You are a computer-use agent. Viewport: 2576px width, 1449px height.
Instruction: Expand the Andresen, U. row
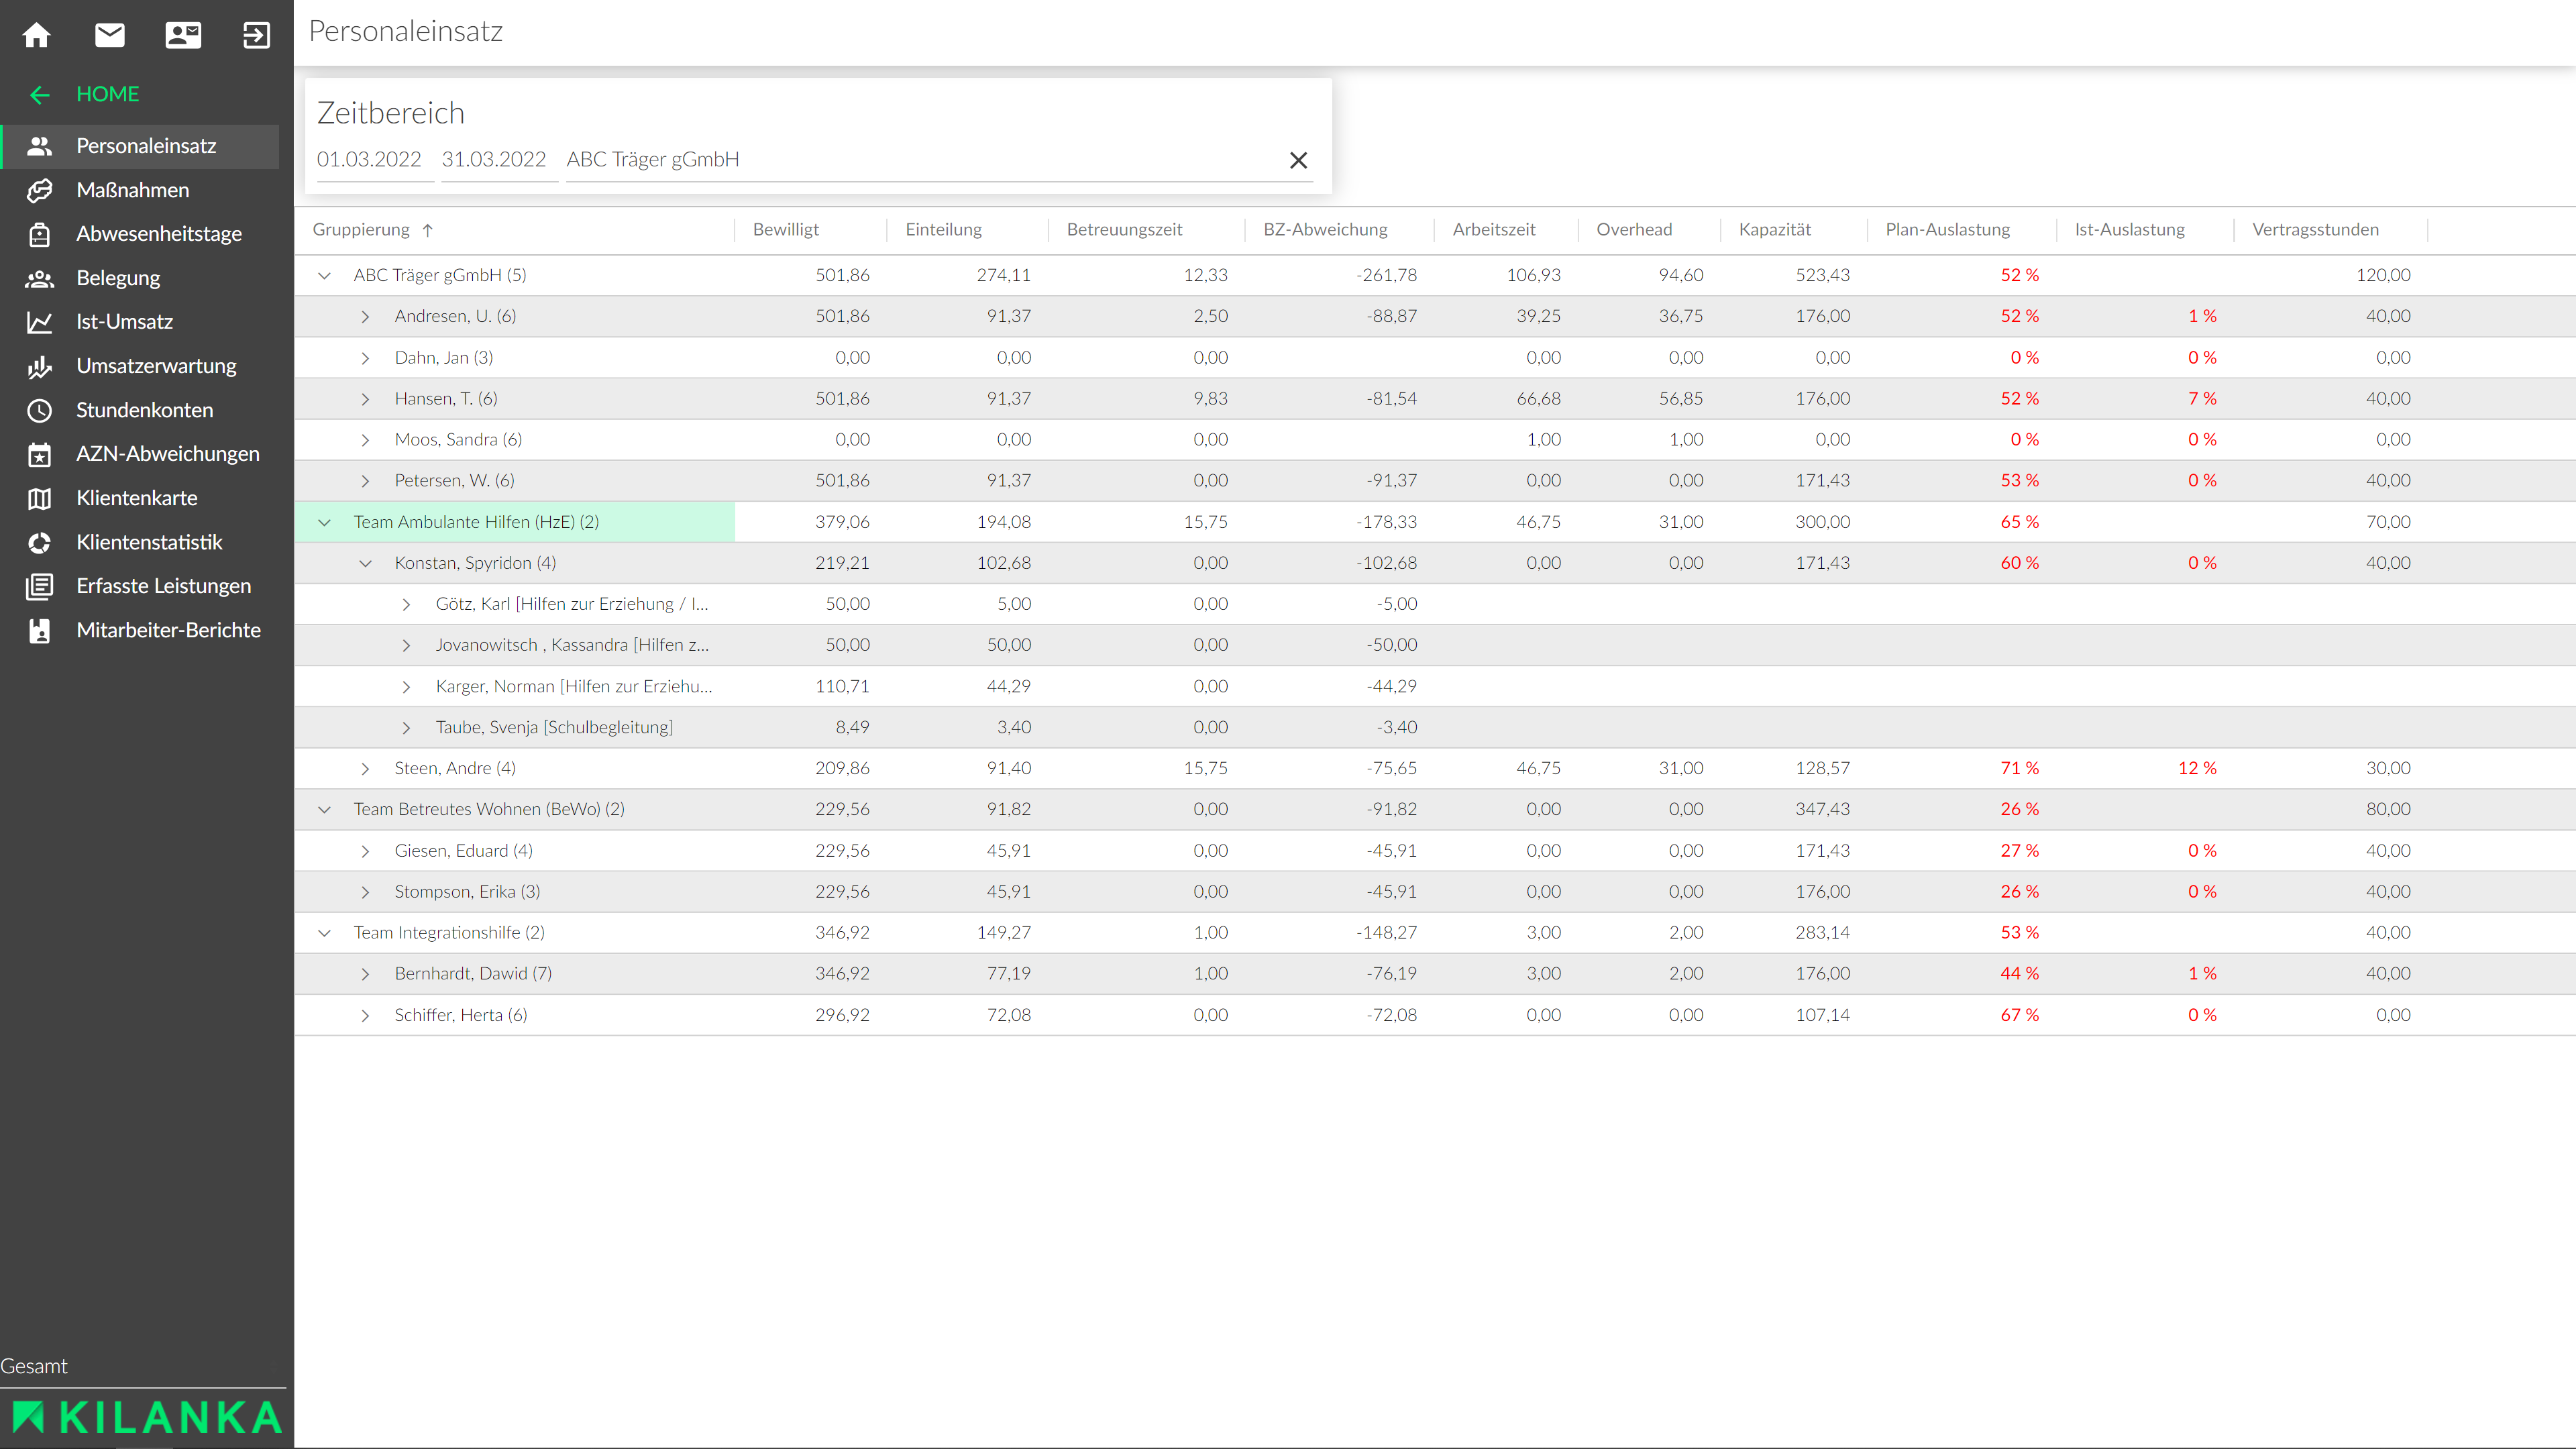[x=365, y=316]
